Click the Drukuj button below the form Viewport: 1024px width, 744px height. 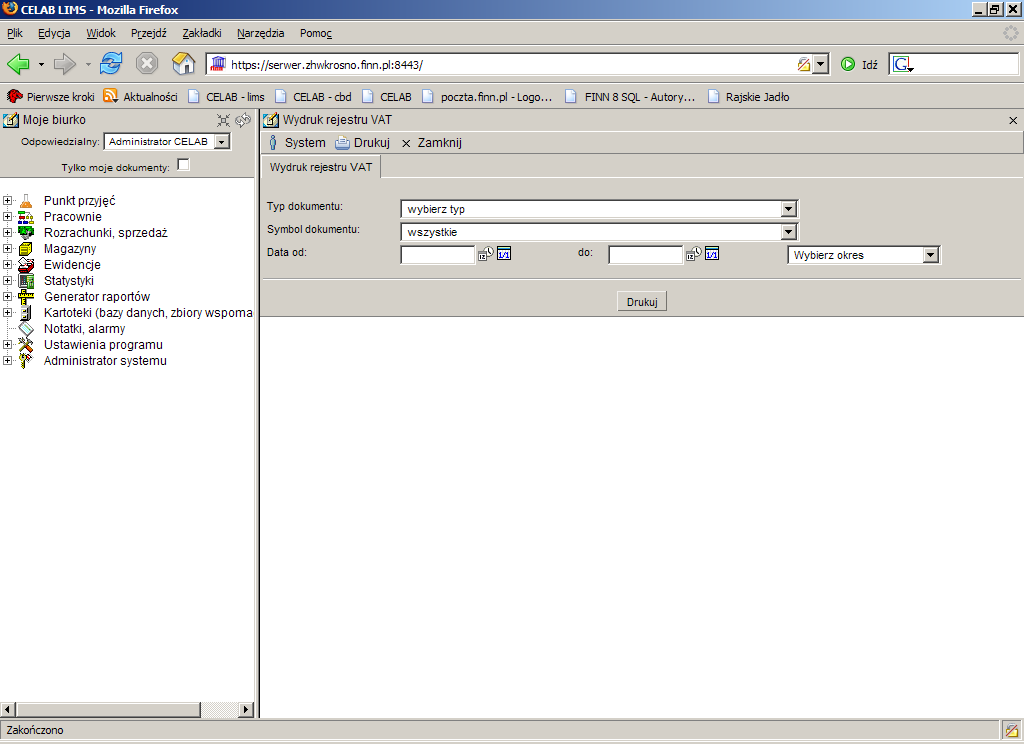coord(642,302)
